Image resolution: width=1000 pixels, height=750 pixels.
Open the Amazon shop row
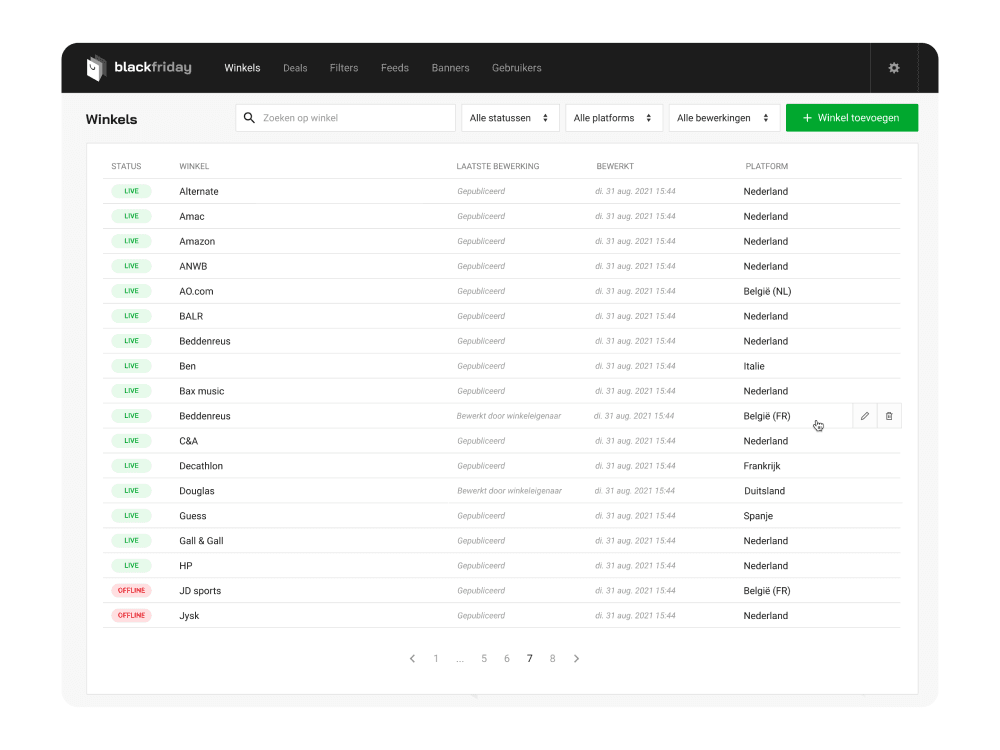[x=502, y=241]
